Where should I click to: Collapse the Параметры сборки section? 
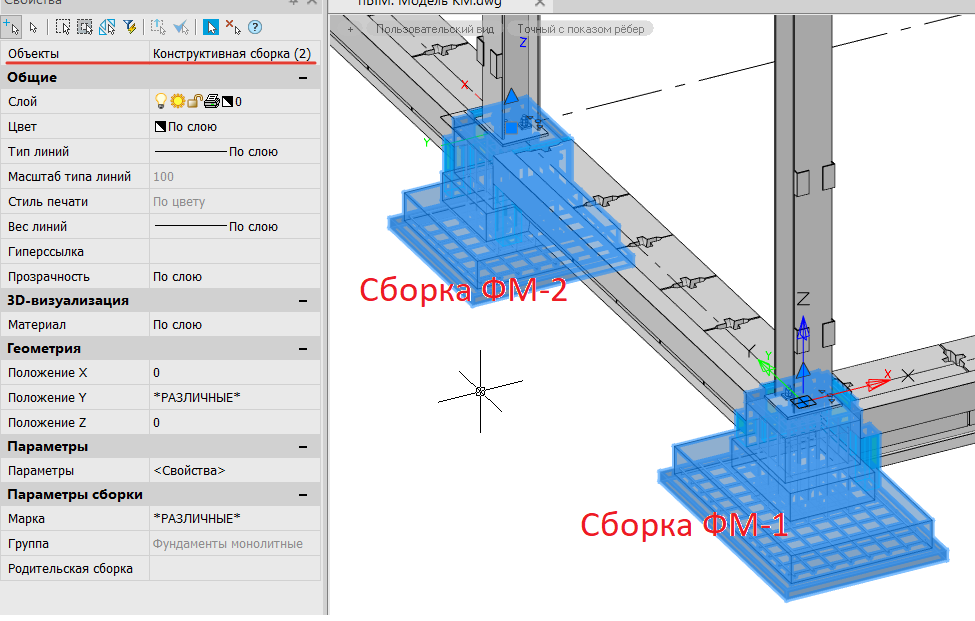coord(302,494)
